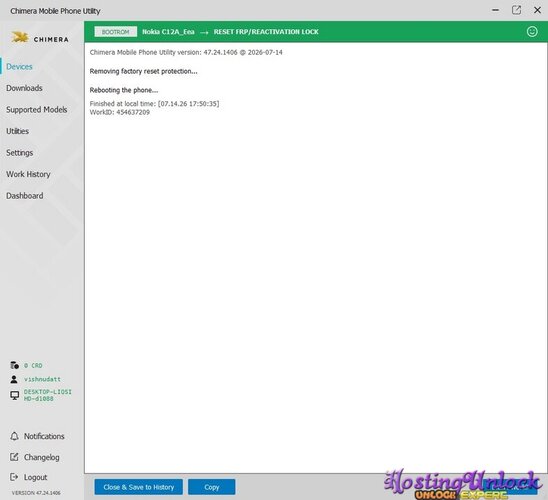Image resolution: width=548 pixels, height=500 pixels.
Task: Click the user profile icon
Action: click(14, 379)
